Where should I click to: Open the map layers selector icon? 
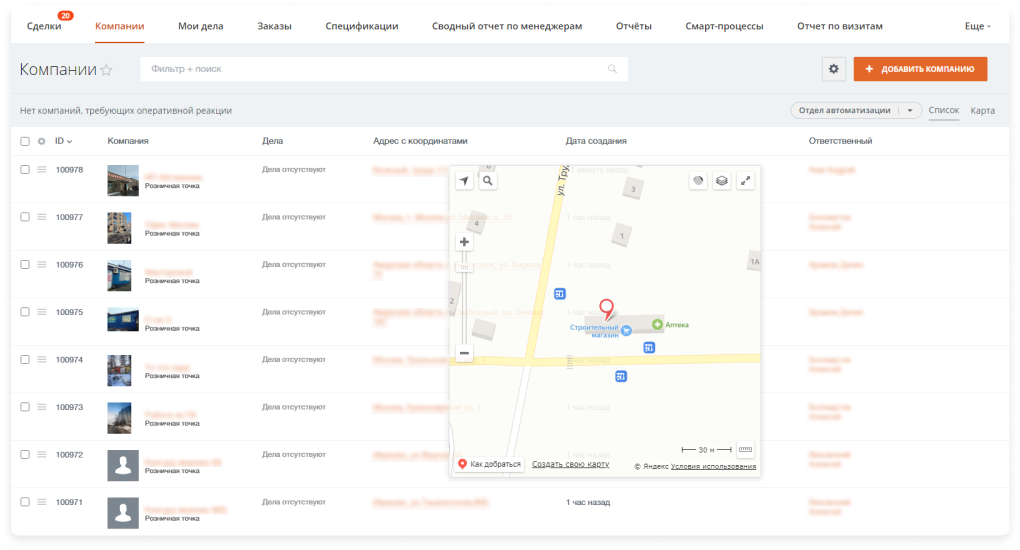coord(721,181)
